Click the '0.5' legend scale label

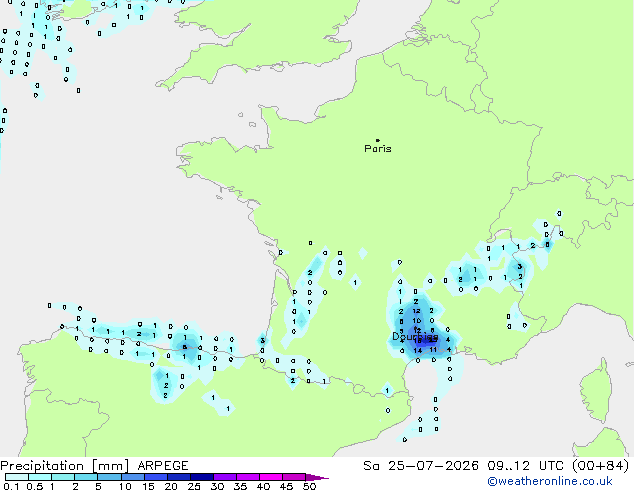click(35, 486)
